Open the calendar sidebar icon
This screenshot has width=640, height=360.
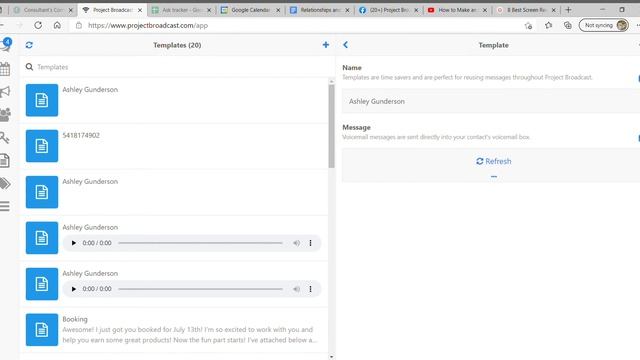coord(5,69)
